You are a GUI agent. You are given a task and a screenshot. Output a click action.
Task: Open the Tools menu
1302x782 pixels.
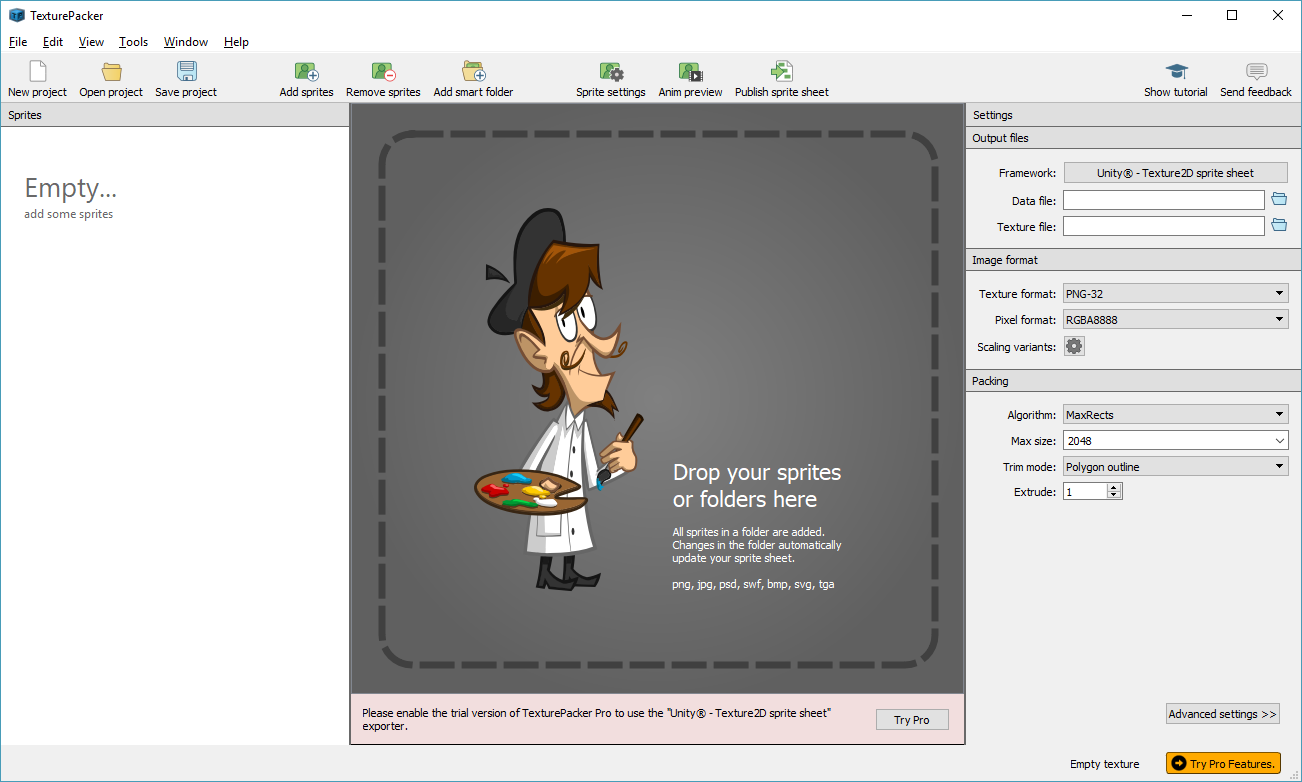coord(133,42)
